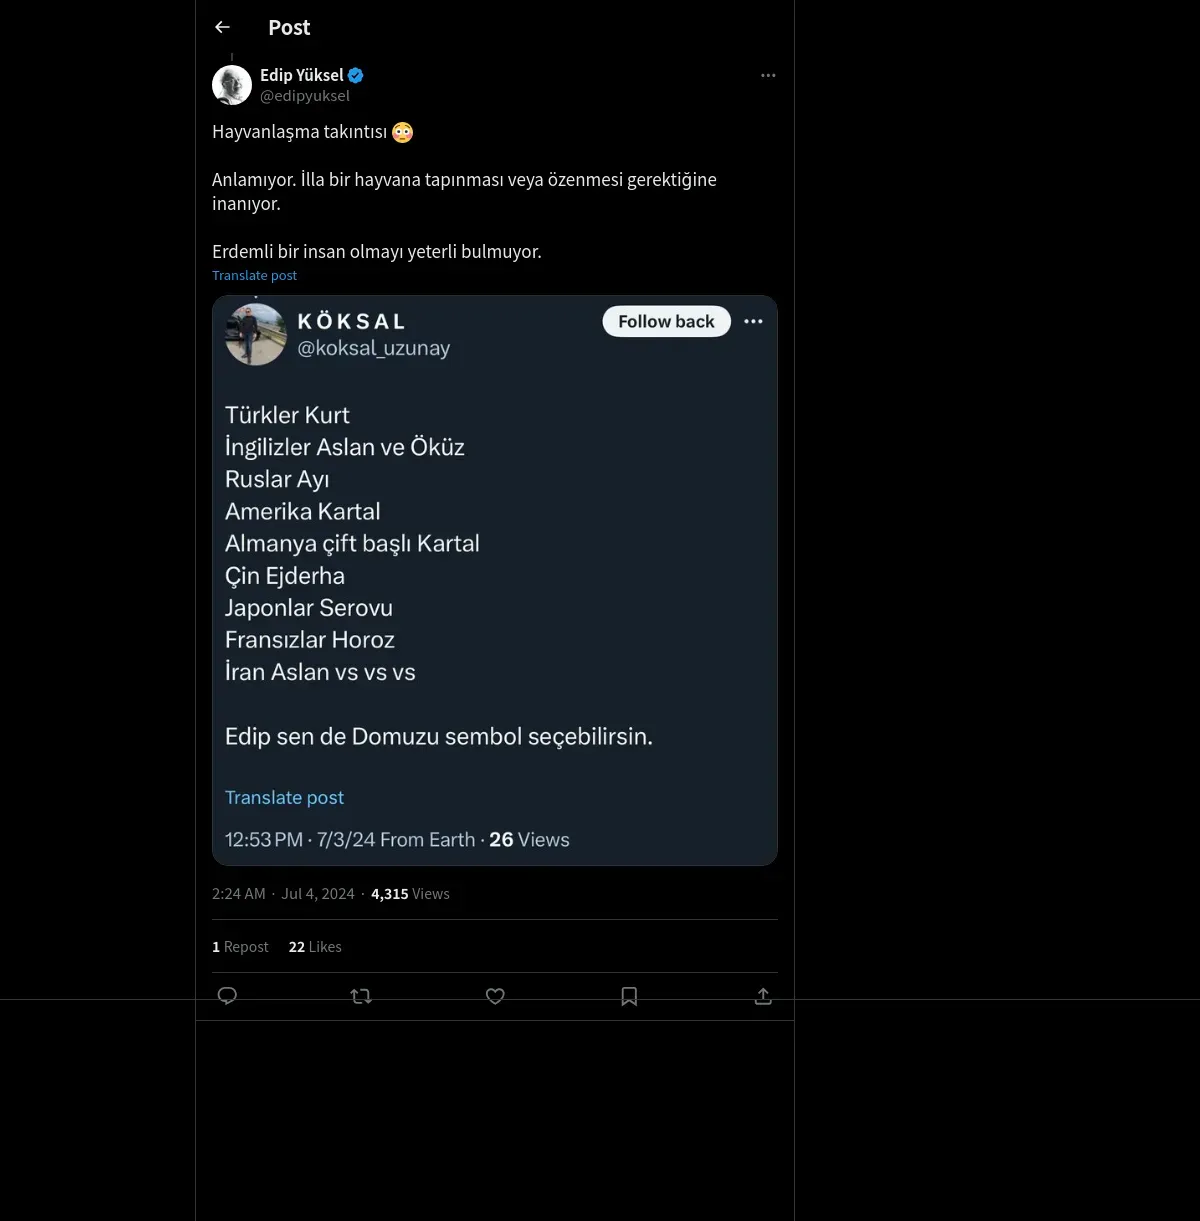The height and width of the screenshot is (1221, 1200).
Task: Open the @edipyuksel handle link
Action: click(305, 96)
